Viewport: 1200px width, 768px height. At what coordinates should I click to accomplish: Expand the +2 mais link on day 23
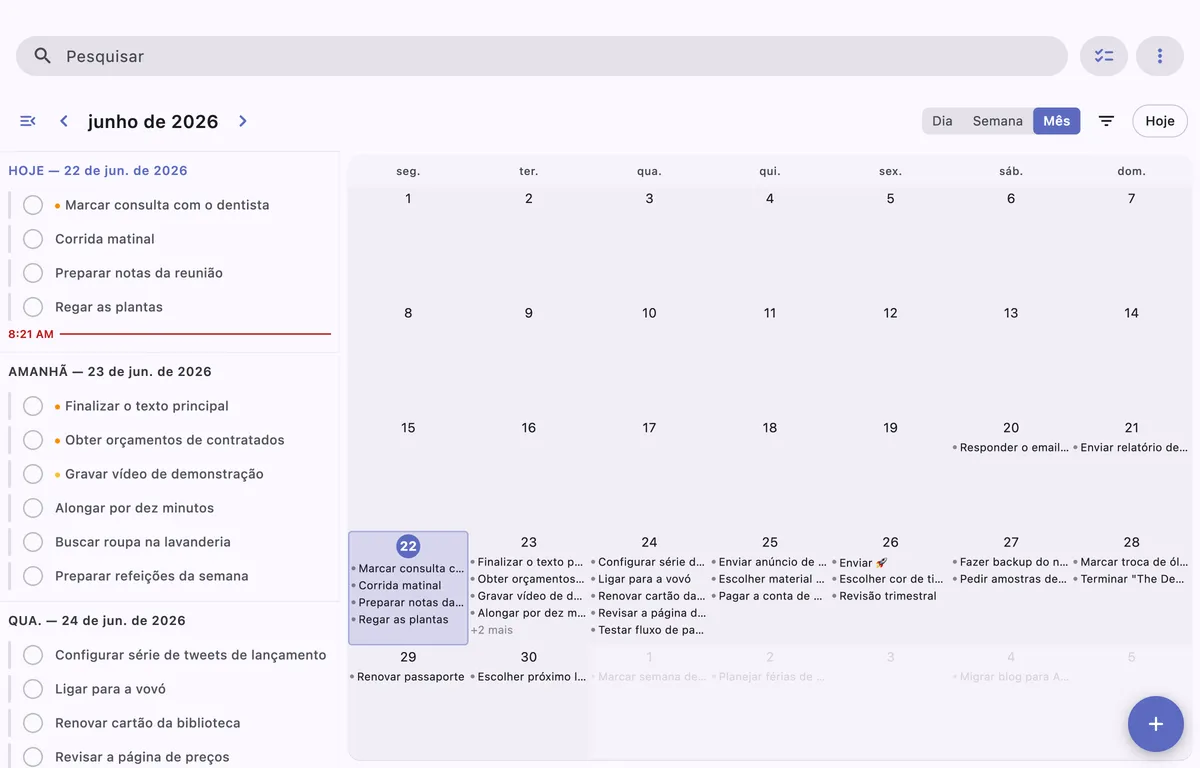tap(492, 630)
